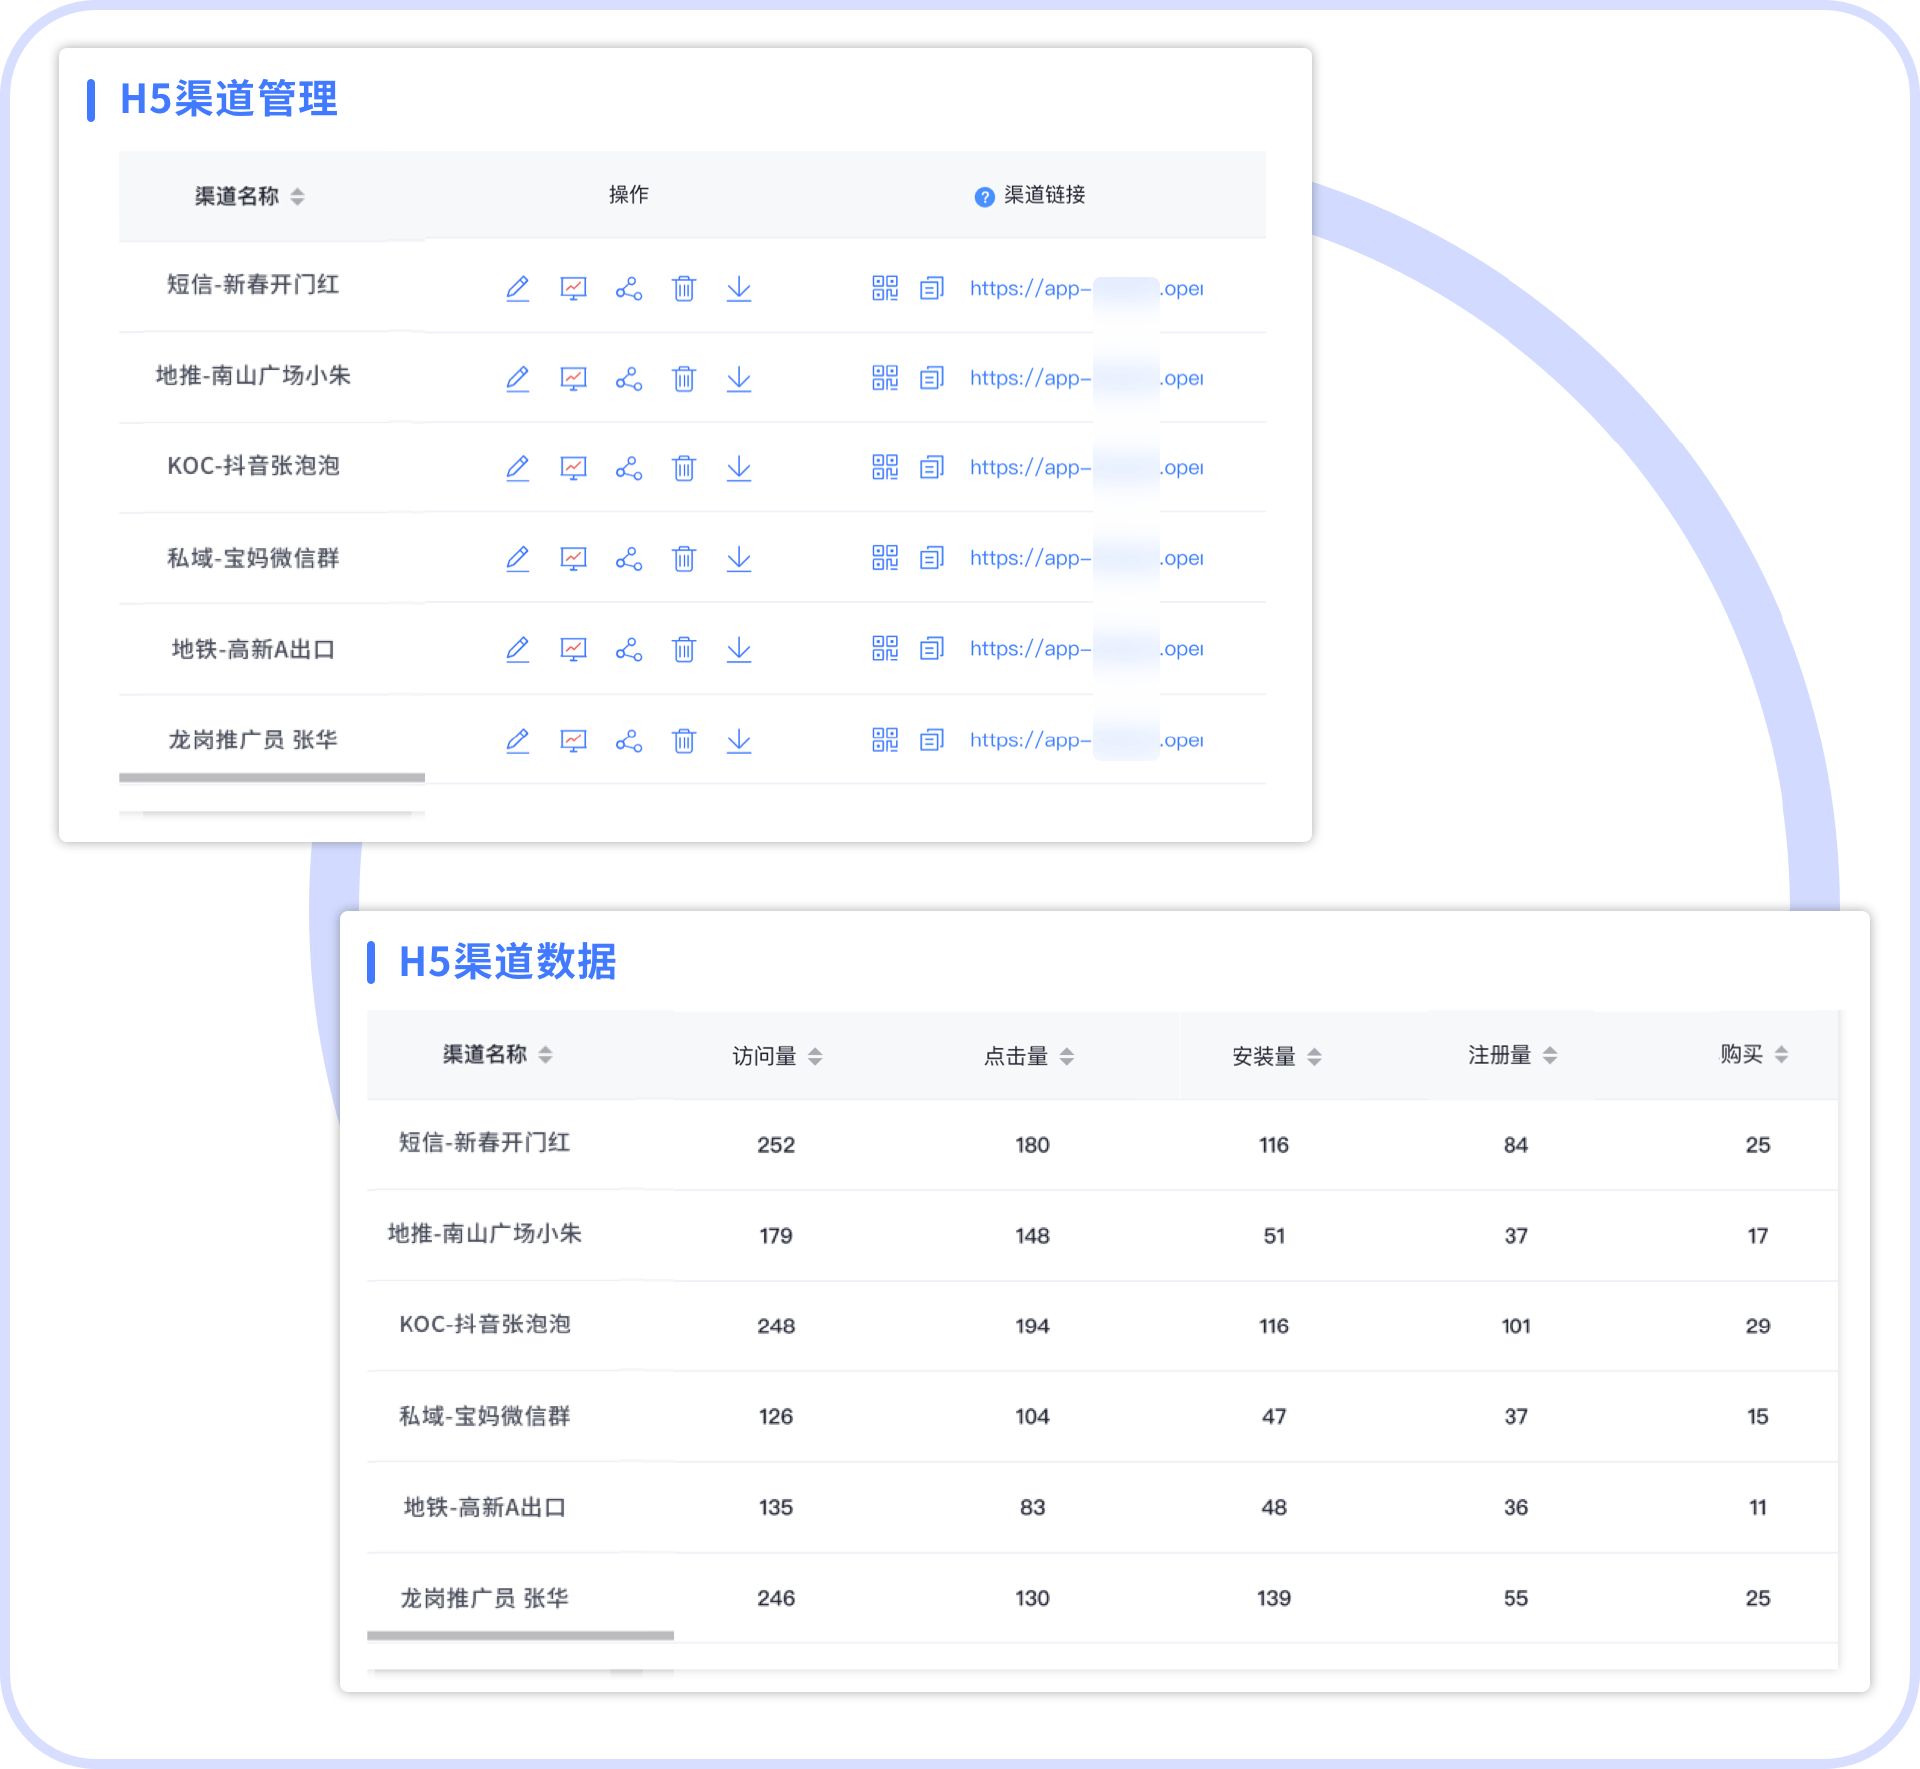The image size is (1920, 1769).
Task: Open chart statistics icon for 地推-南山广场小朱
Action: tap(573, 379)
